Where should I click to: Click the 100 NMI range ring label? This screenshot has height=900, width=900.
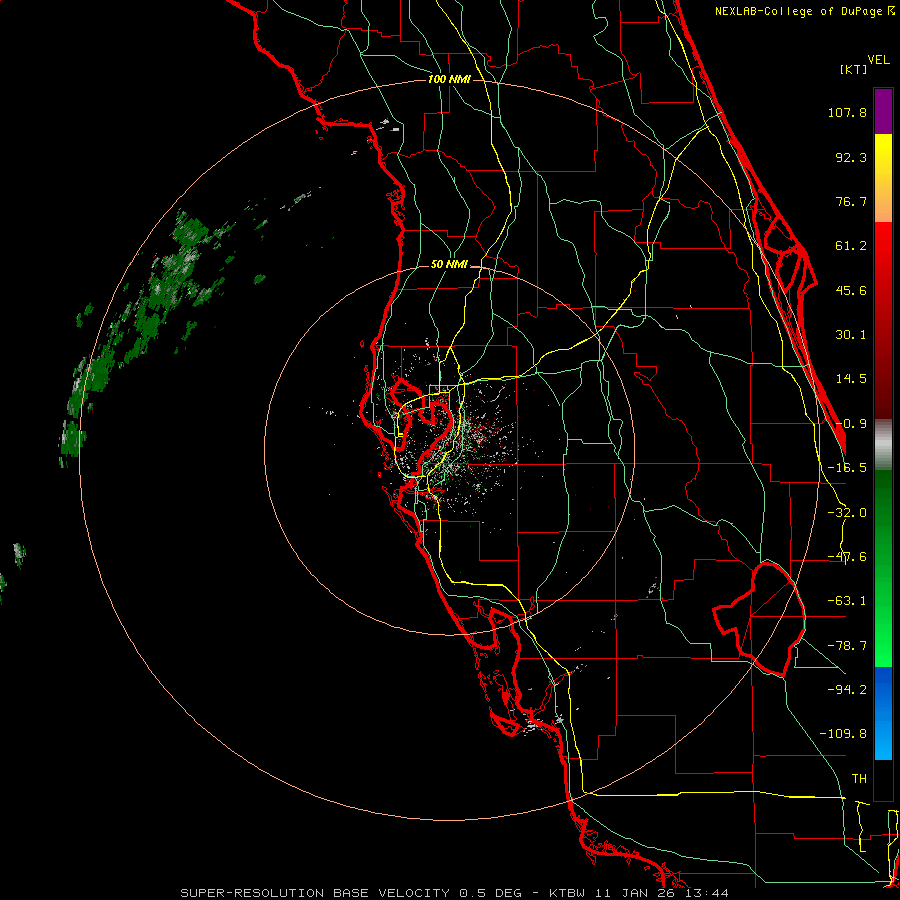click(x=449, y=79)
